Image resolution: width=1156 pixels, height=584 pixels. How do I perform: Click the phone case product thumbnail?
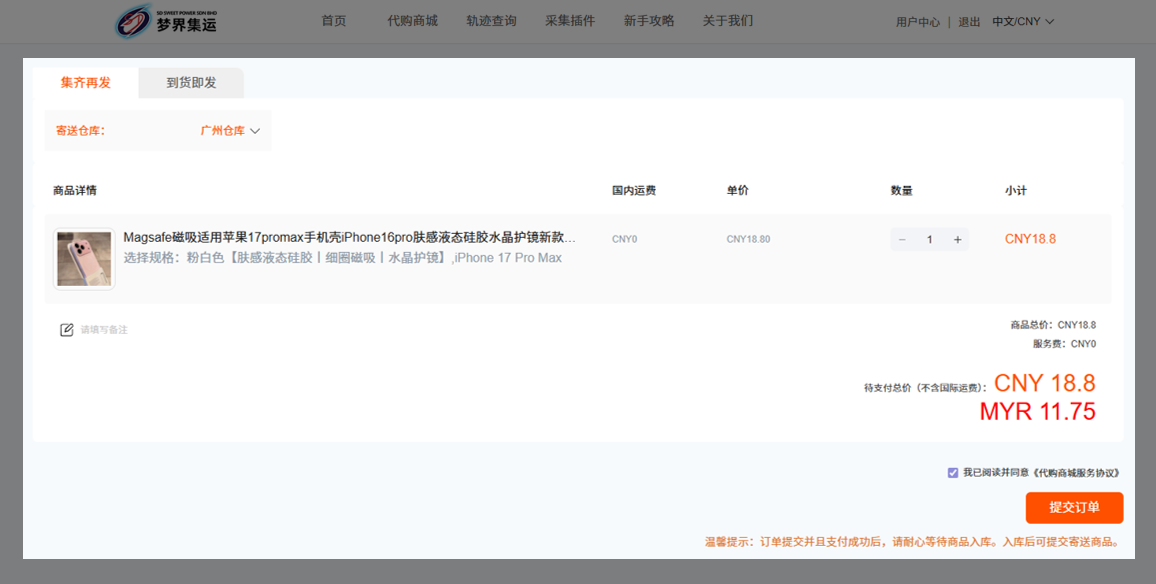coord(84,259)
